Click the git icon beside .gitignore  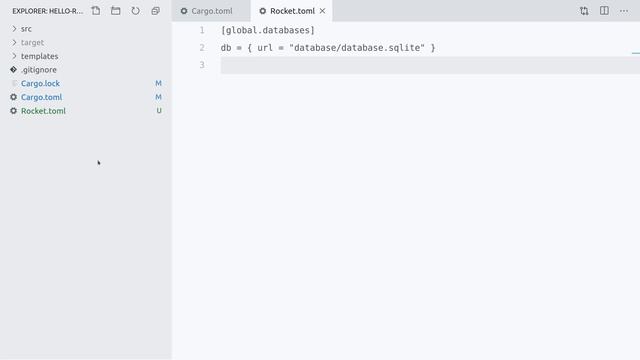coord(13,70)
